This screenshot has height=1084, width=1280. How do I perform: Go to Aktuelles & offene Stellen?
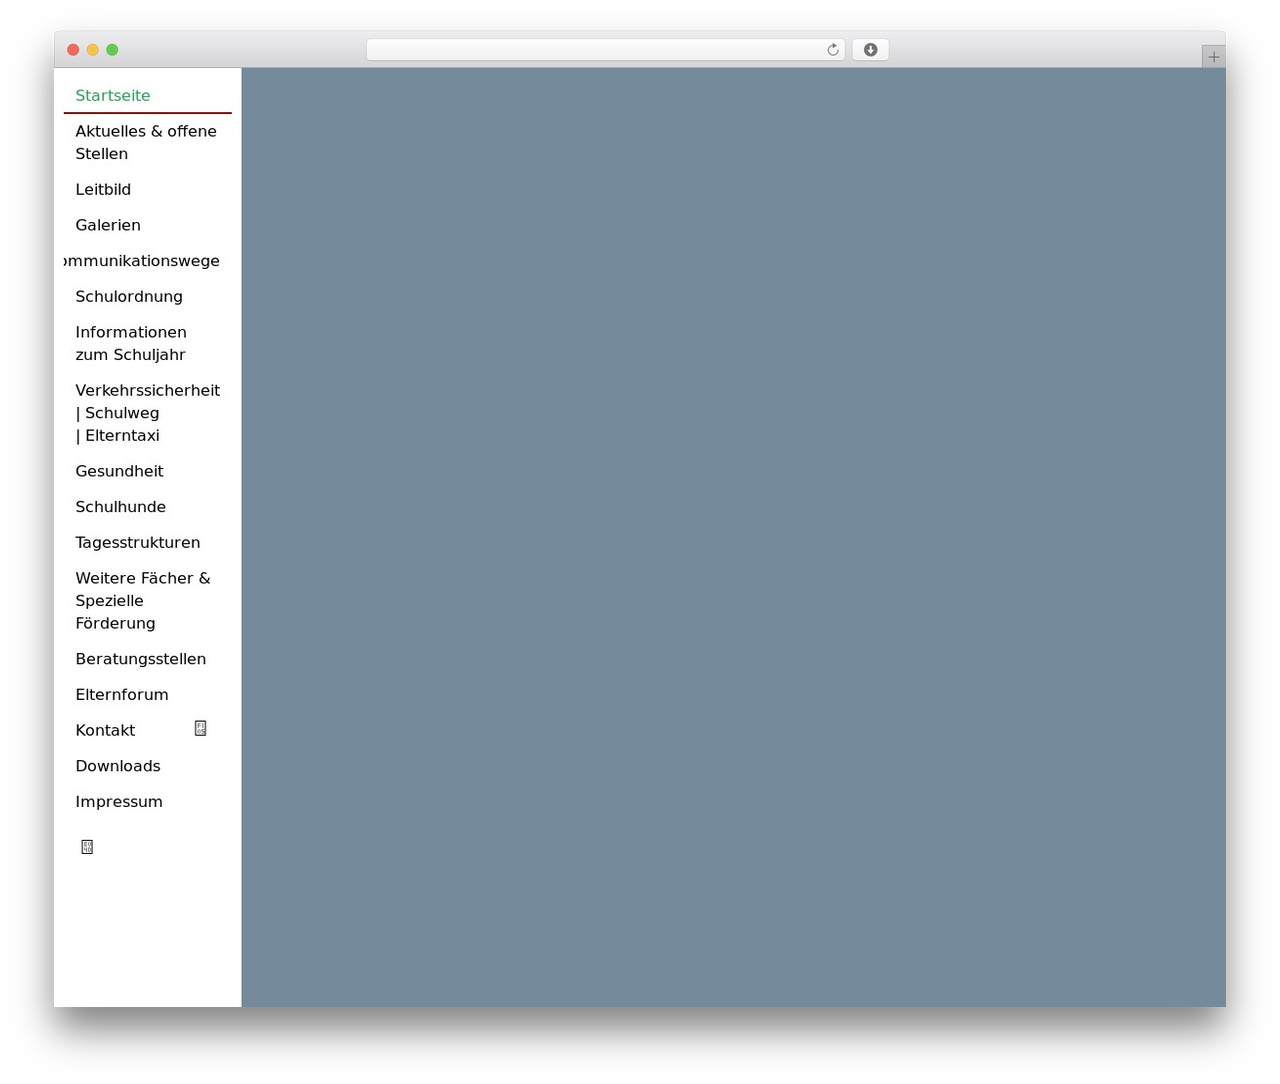pos(146,142)
